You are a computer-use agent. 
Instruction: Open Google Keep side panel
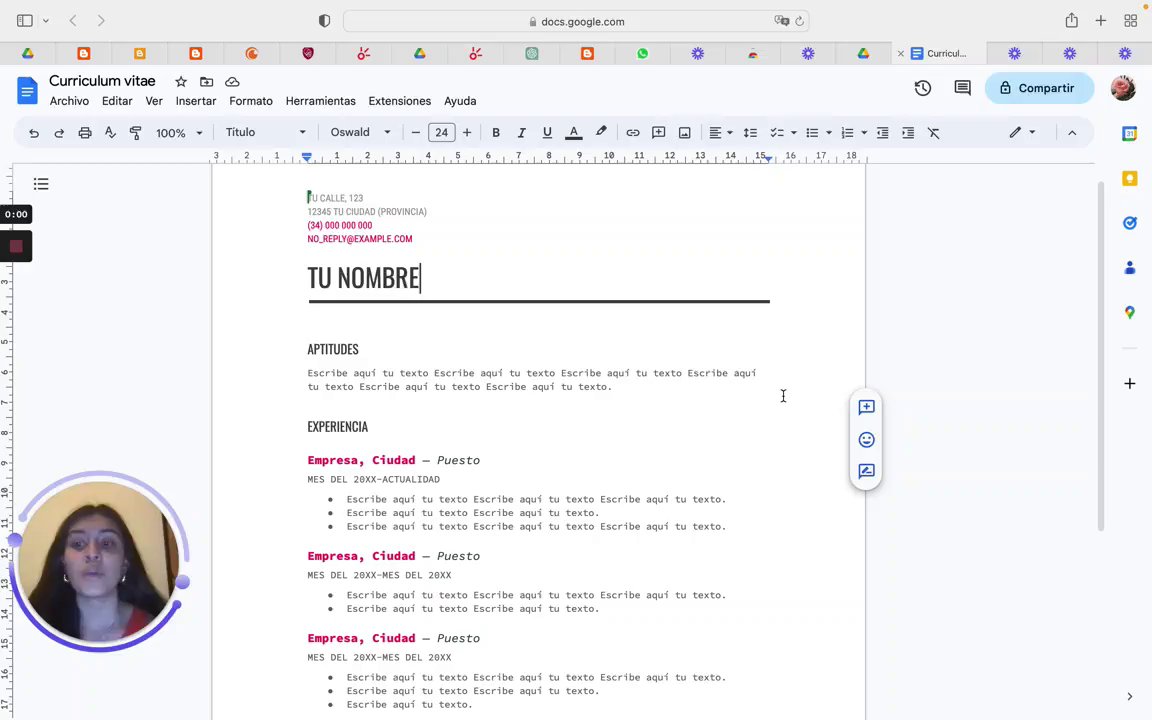click(x=1130, y=179)
